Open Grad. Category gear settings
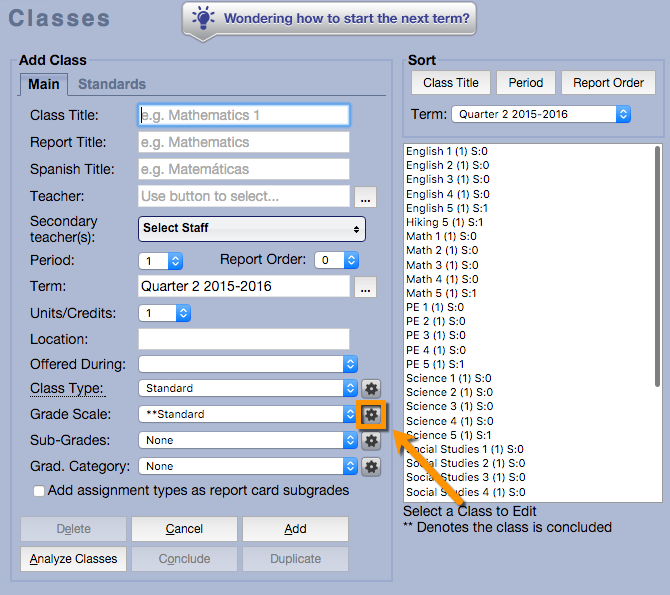Image resolution: width=670 pixels, height=595 pixels. [x=371, y=466]
